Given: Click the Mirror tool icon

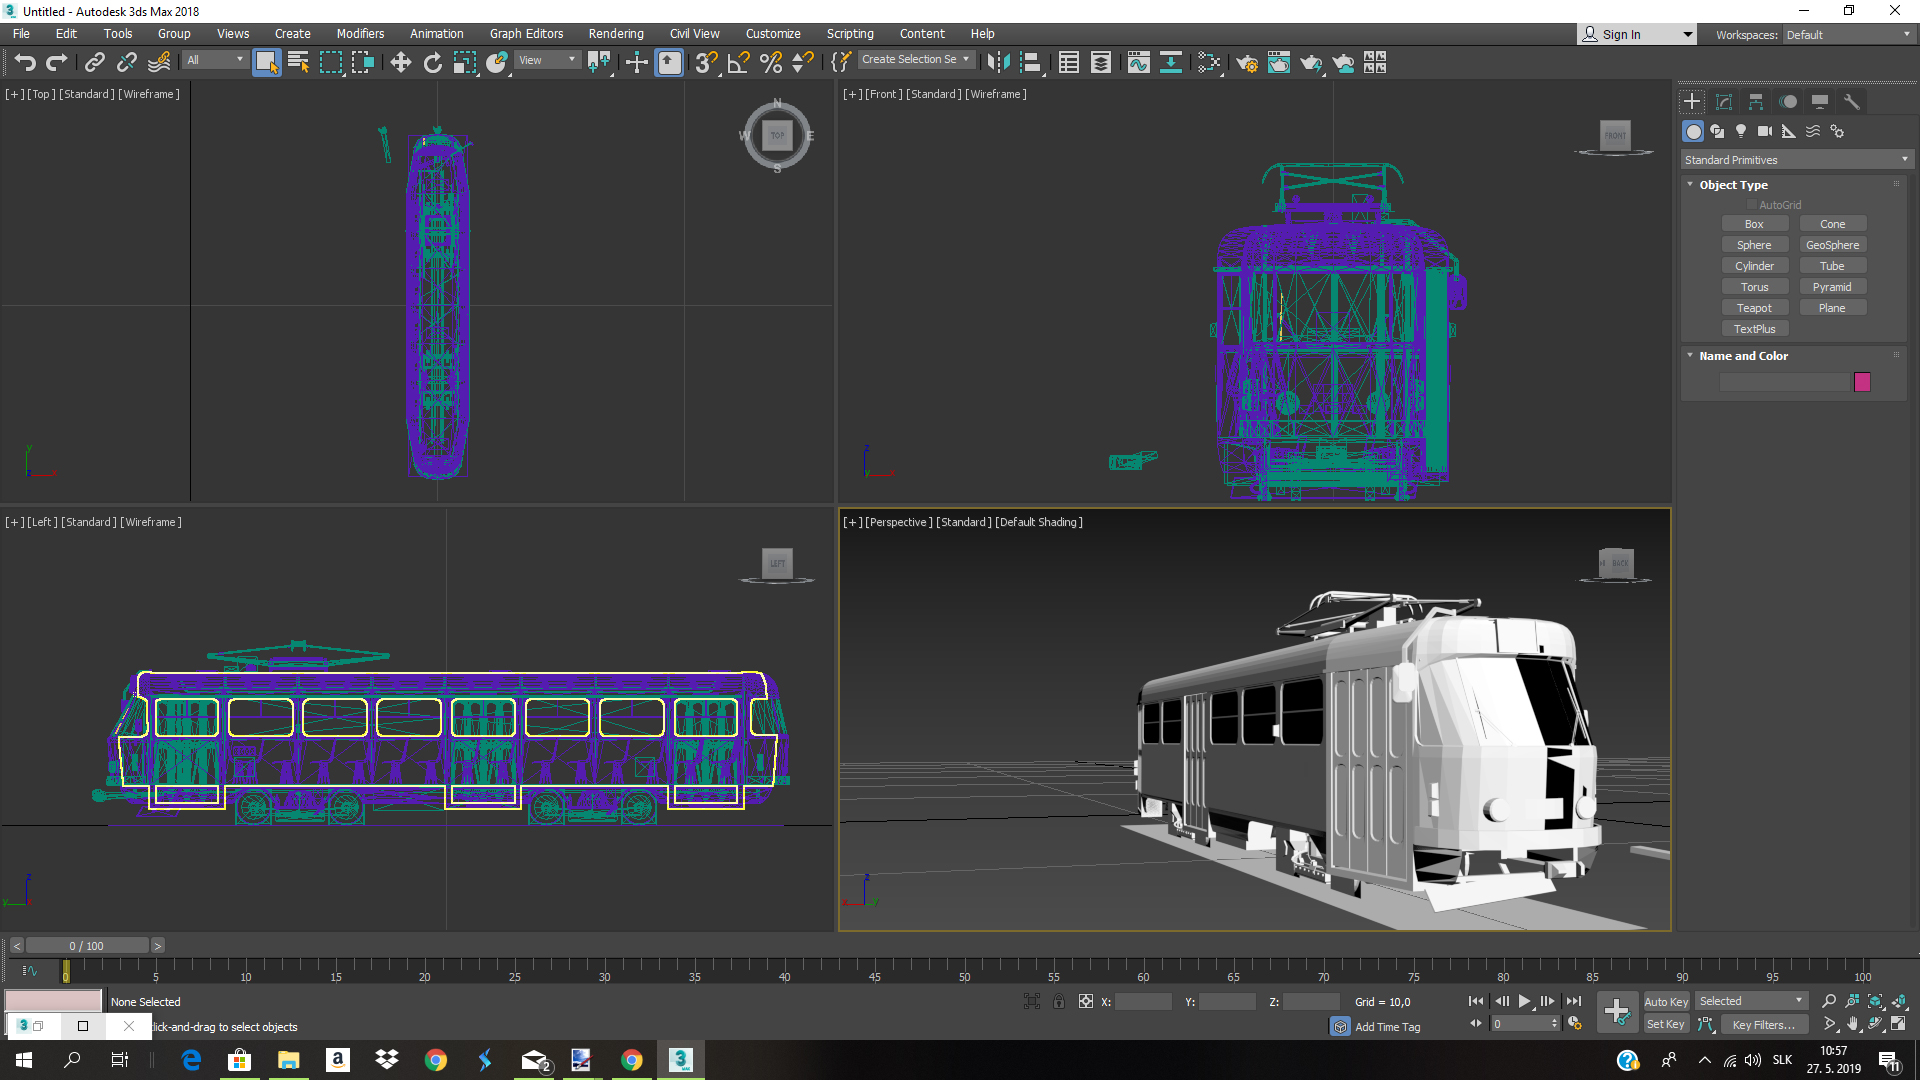Looking at the screenshot, I should [997, 63].
